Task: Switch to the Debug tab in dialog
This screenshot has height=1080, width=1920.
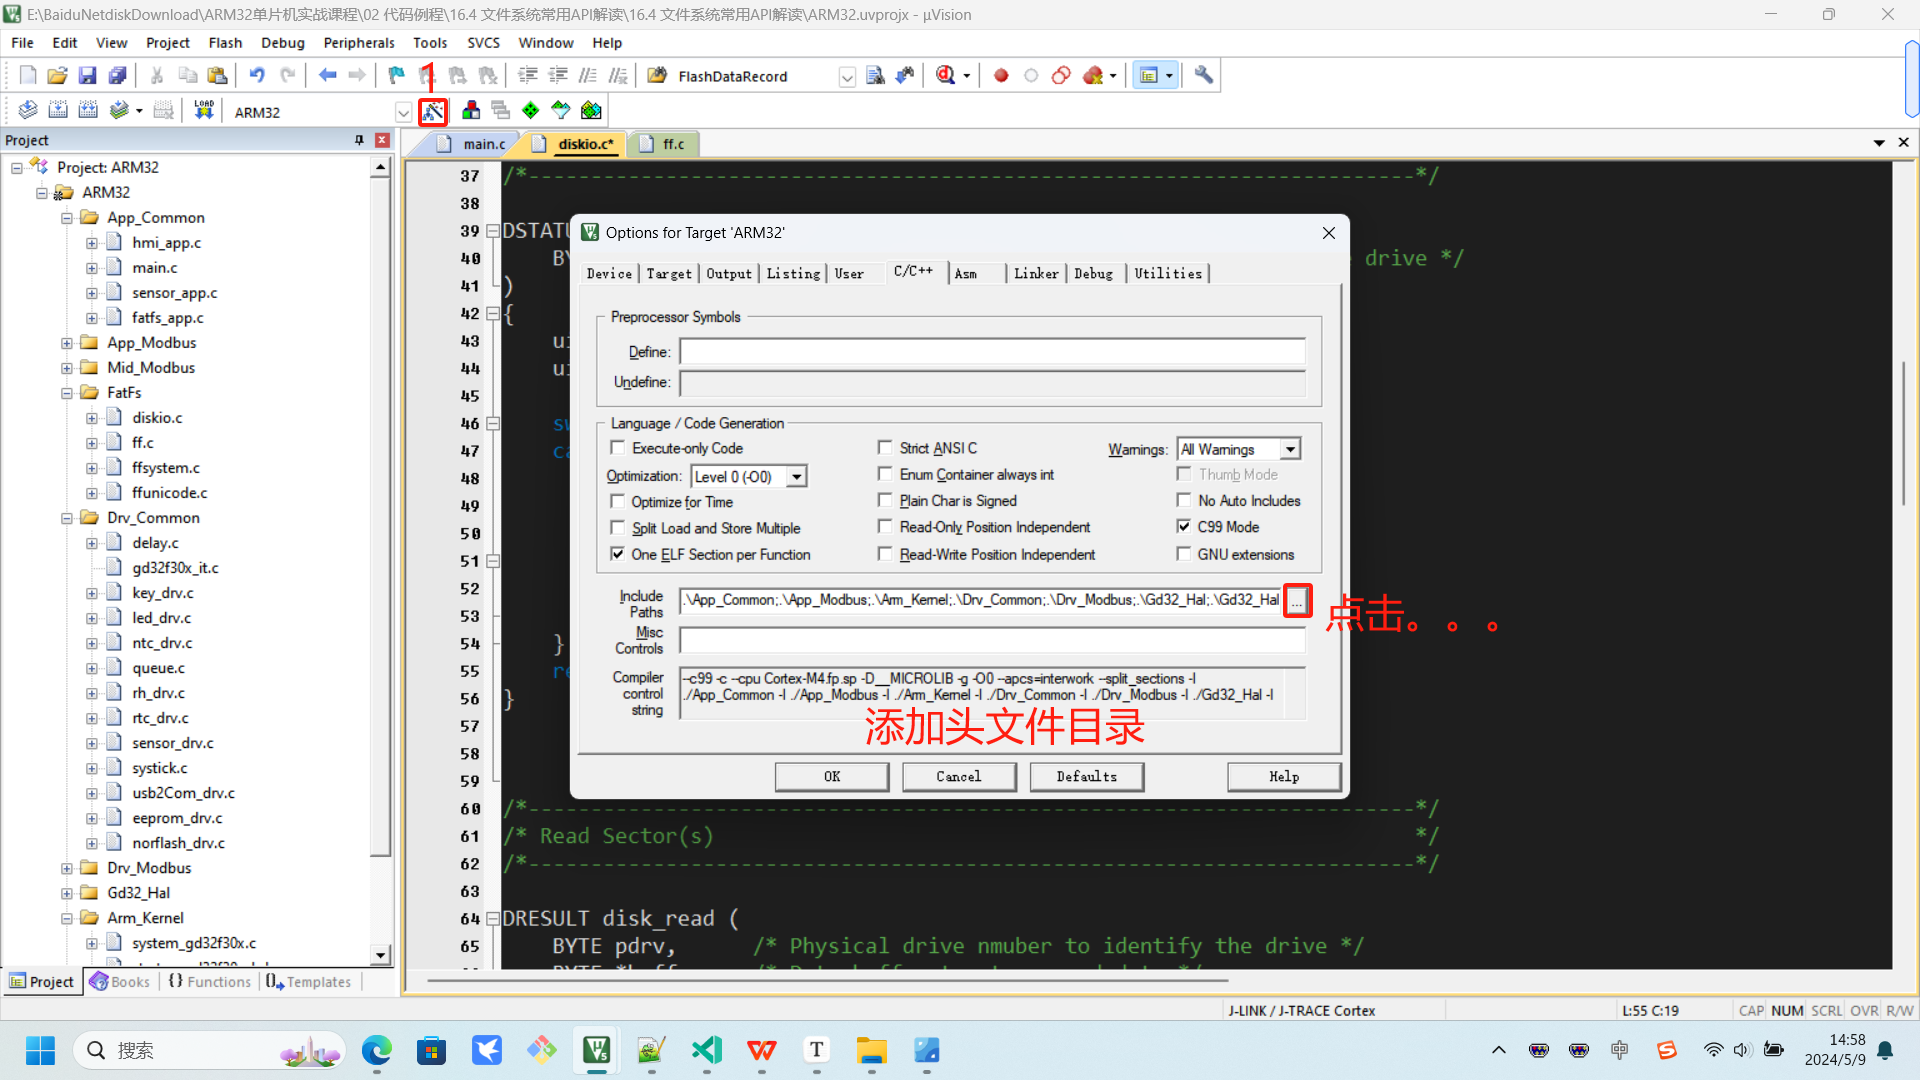Action: 1093,273
